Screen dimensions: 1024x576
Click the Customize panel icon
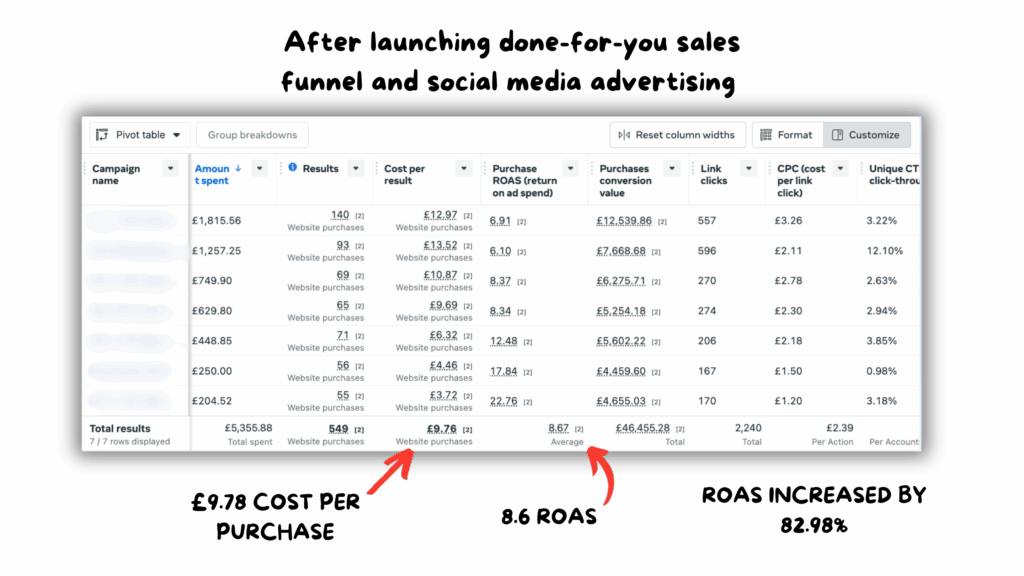(x=837, y=135)
